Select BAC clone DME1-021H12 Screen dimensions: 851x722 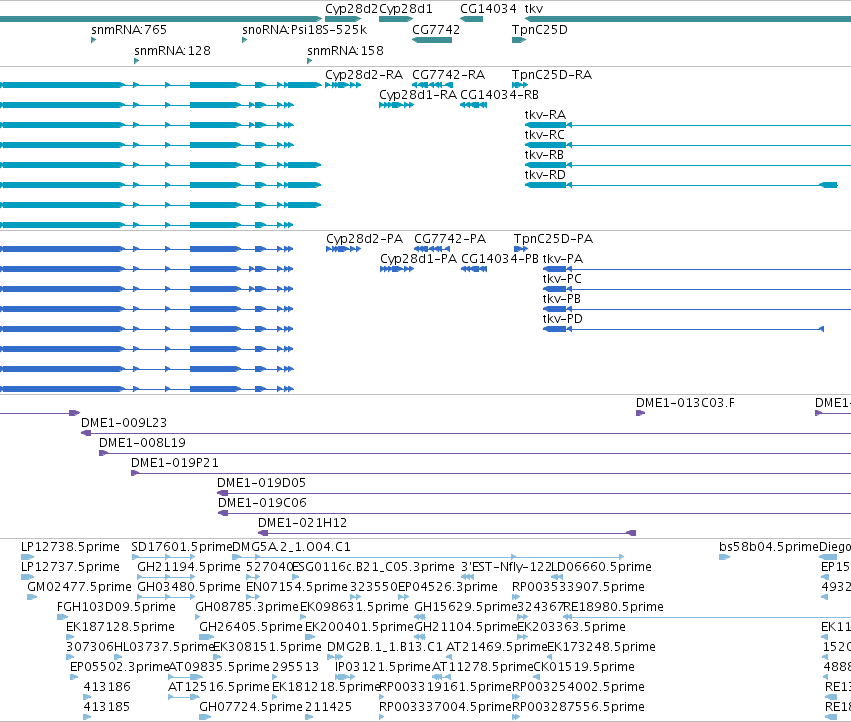point(447,533)
